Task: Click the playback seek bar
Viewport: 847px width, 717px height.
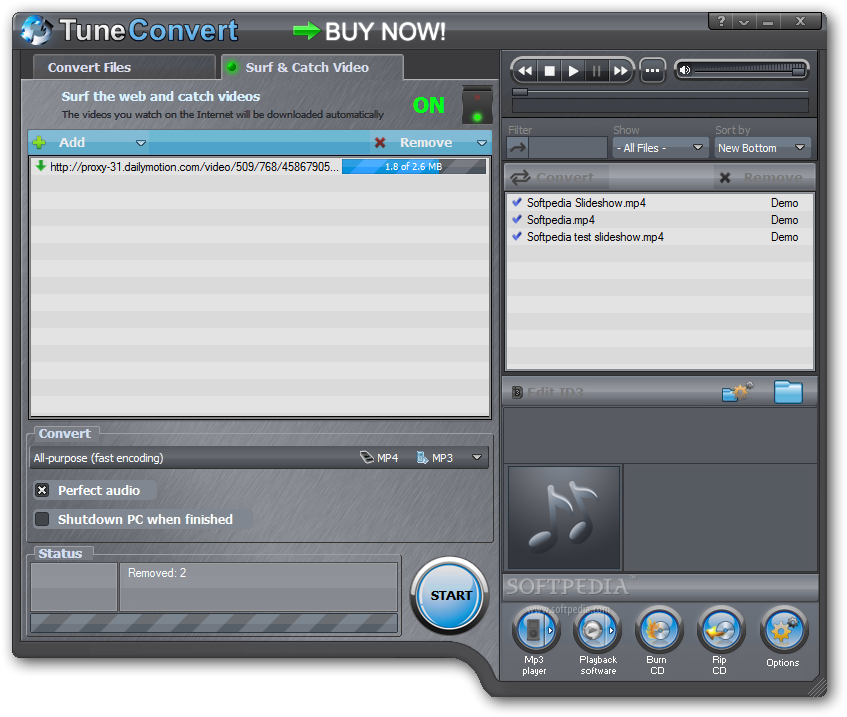Action: (x=660, y=92)
